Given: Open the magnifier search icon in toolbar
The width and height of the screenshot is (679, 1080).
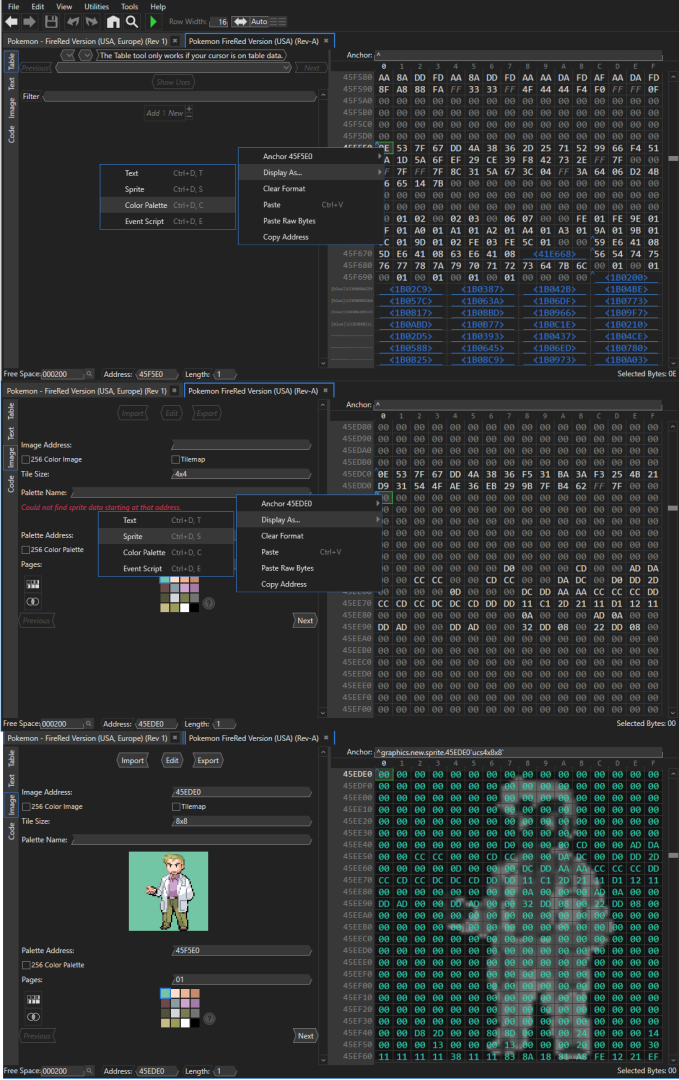Looking at the screenshot, I should pyautogui.click(x=132, y=22).
